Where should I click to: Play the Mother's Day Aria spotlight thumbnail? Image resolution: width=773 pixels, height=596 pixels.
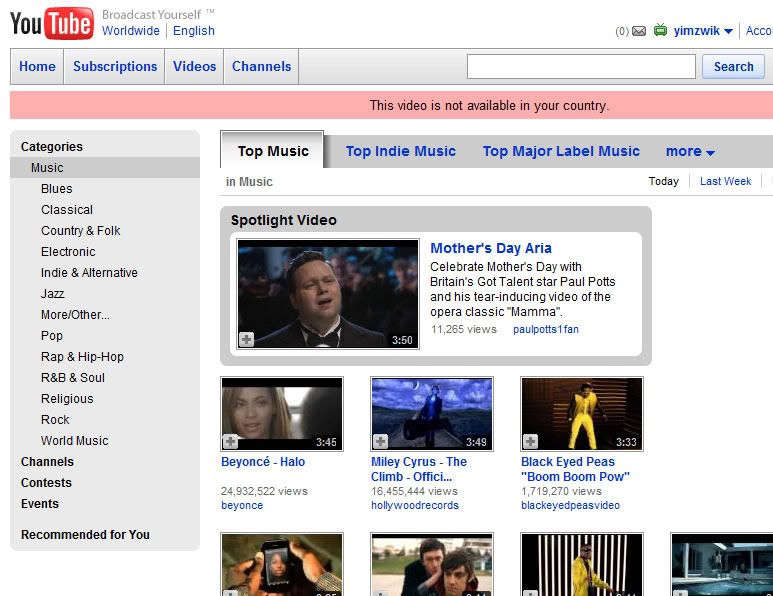328,294
